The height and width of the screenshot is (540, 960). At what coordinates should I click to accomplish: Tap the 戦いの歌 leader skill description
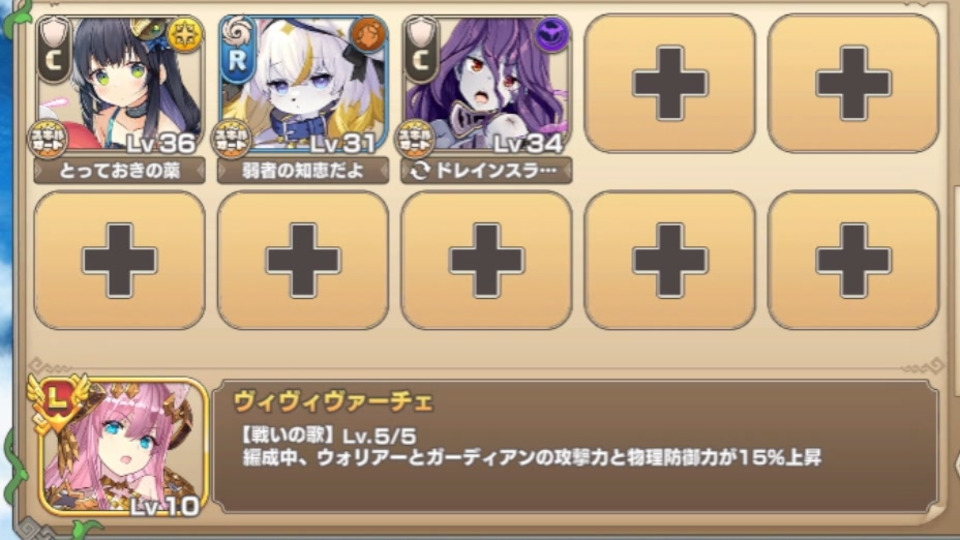[531, 448]
